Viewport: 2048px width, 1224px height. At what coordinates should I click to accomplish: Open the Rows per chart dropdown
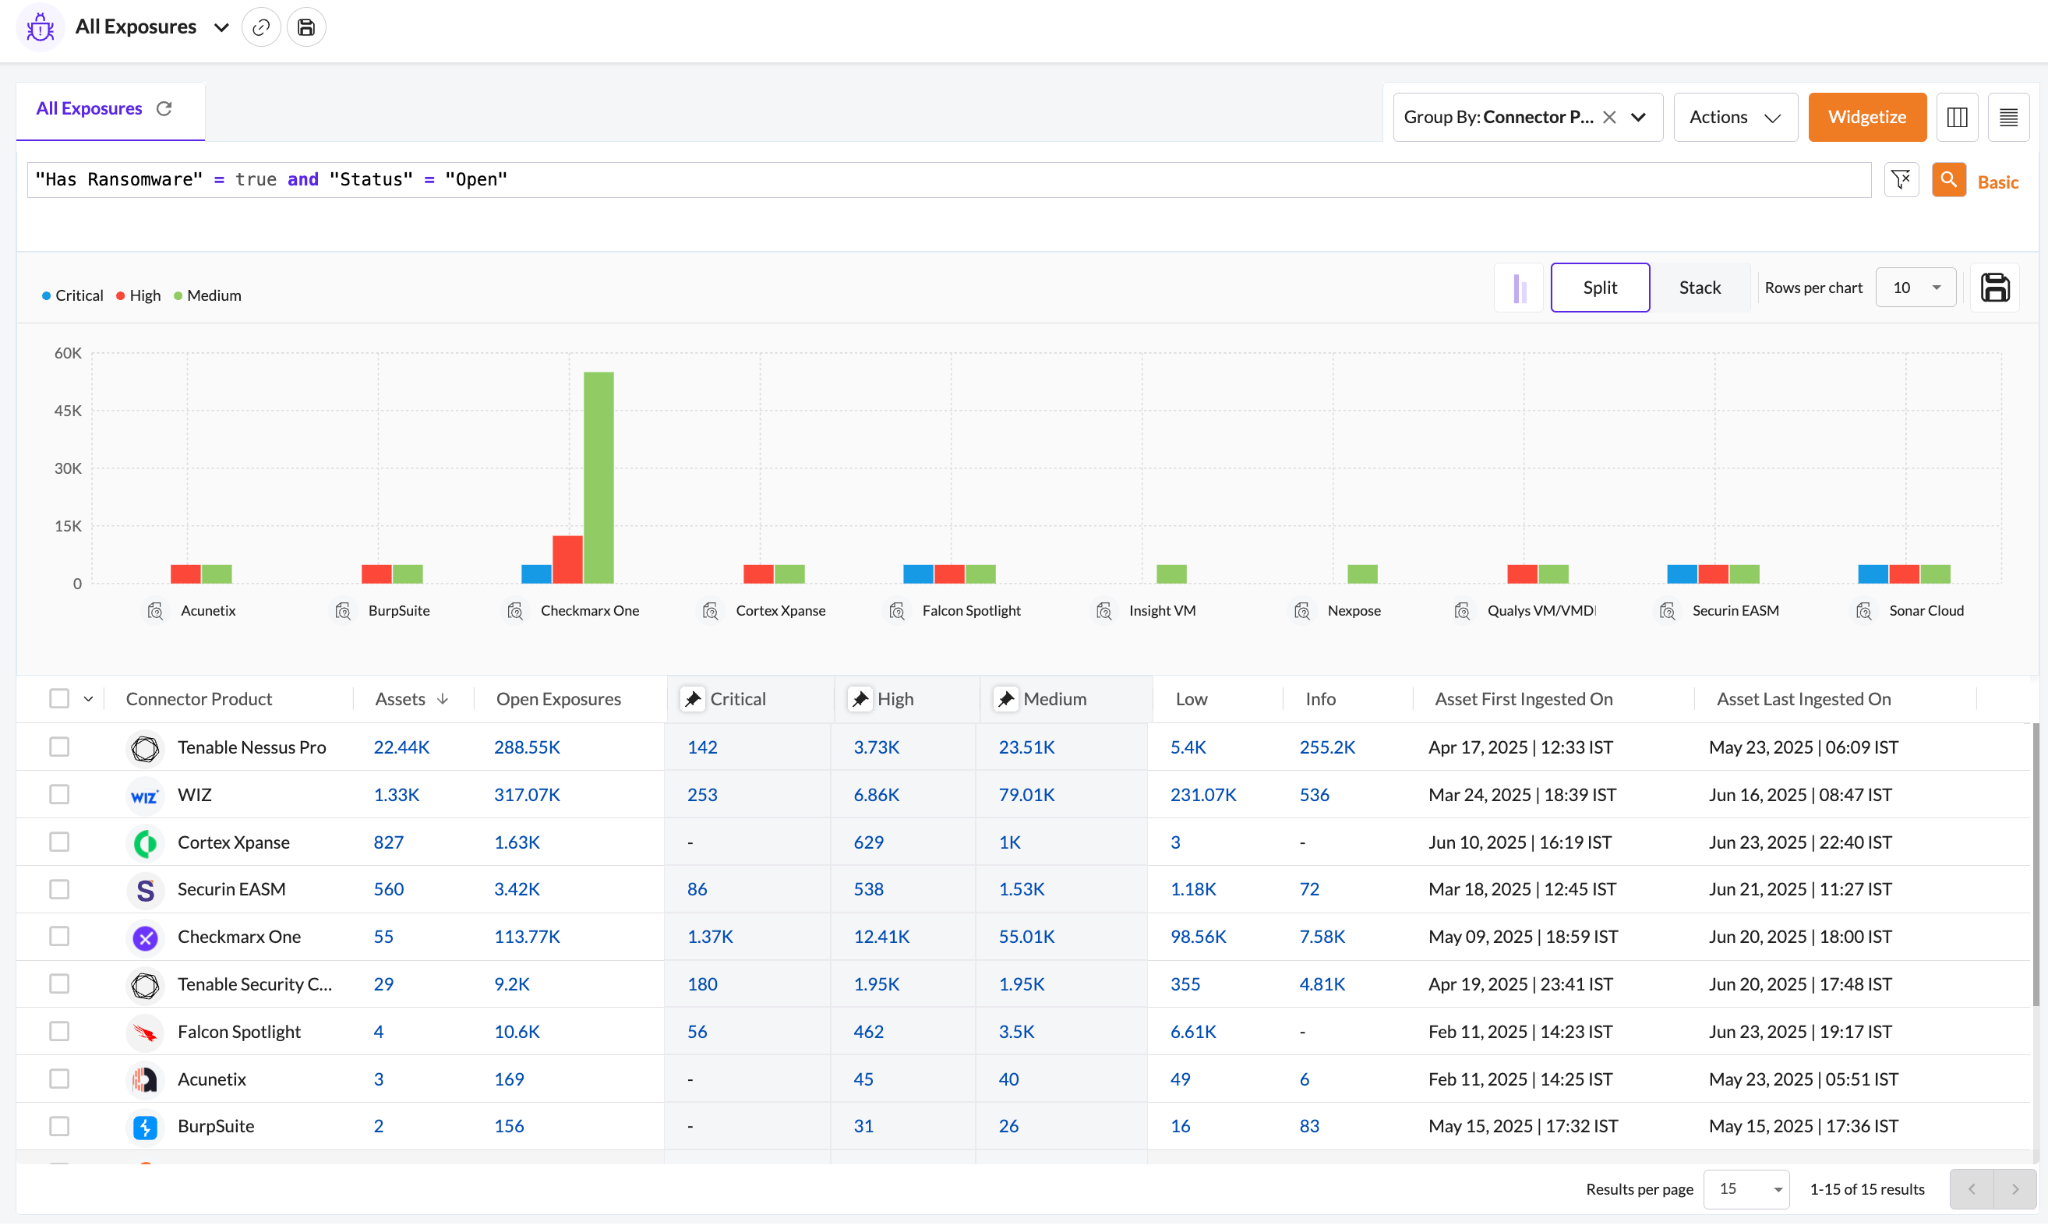(x=1916, y=288)
